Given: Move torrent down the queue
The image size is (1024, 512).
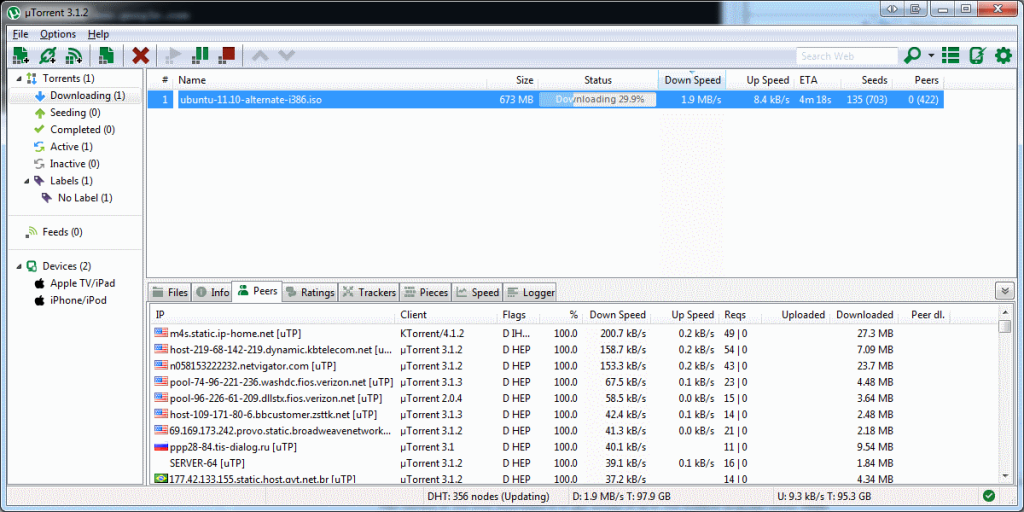Looking at the screenshot, I should coord(287,56).
